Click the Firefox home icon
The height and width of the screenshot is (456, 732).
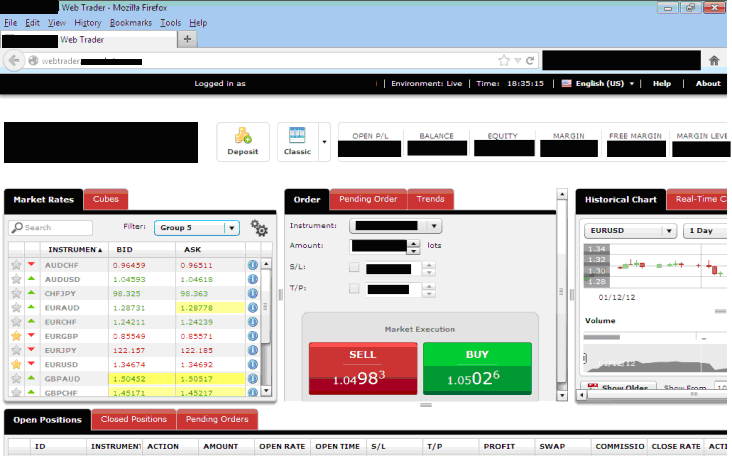coord(714,60)
